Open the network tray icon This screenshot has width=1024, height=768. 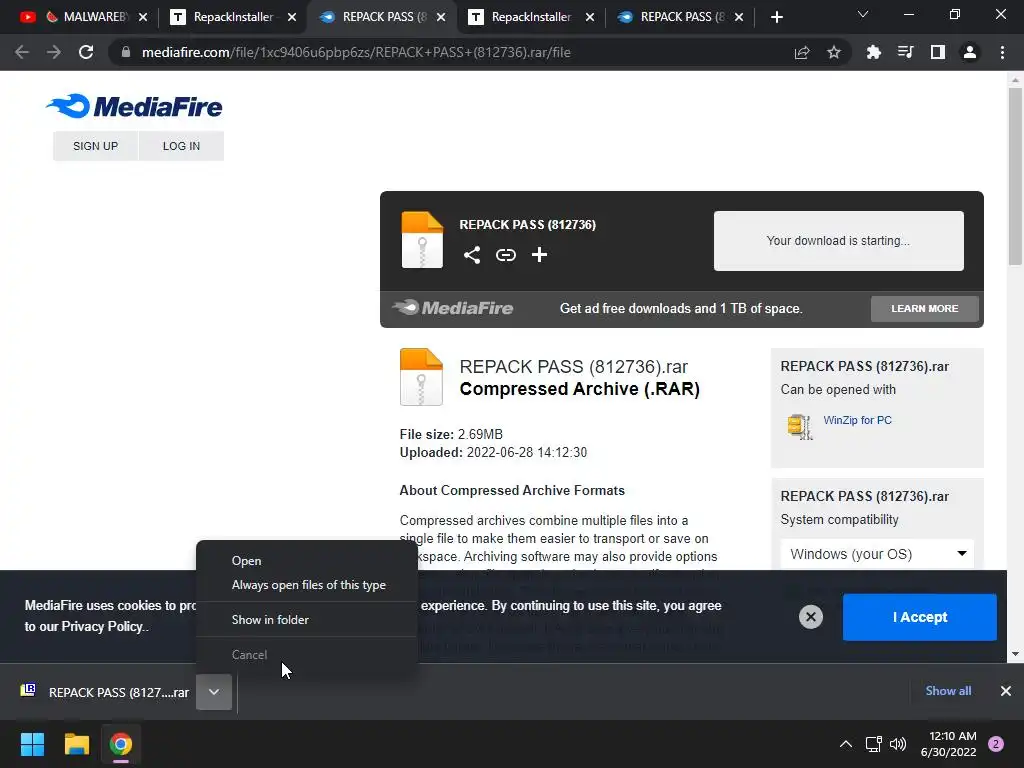point(873,744)
